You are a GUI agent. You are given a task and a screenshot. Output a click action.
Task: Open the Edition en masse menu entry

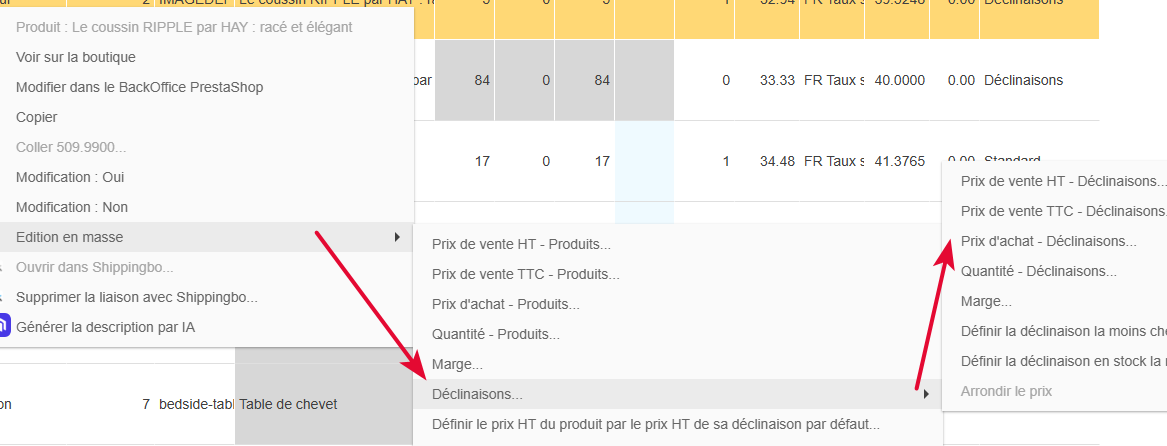[206, 237]
